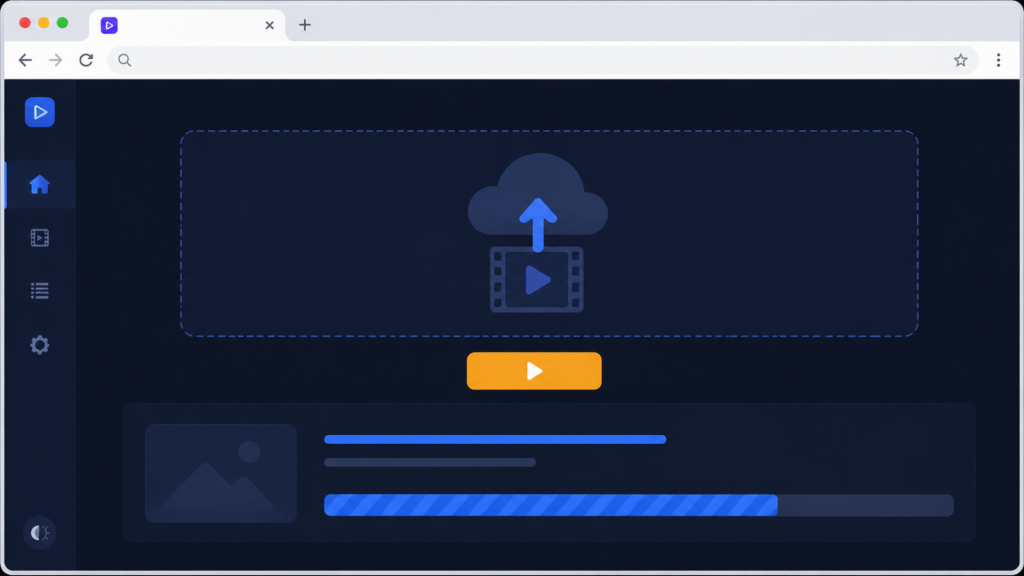The height and width of the screenshot is (576, 1024).
Task: Click the search icon in the address bar
Action: (125, 60)
